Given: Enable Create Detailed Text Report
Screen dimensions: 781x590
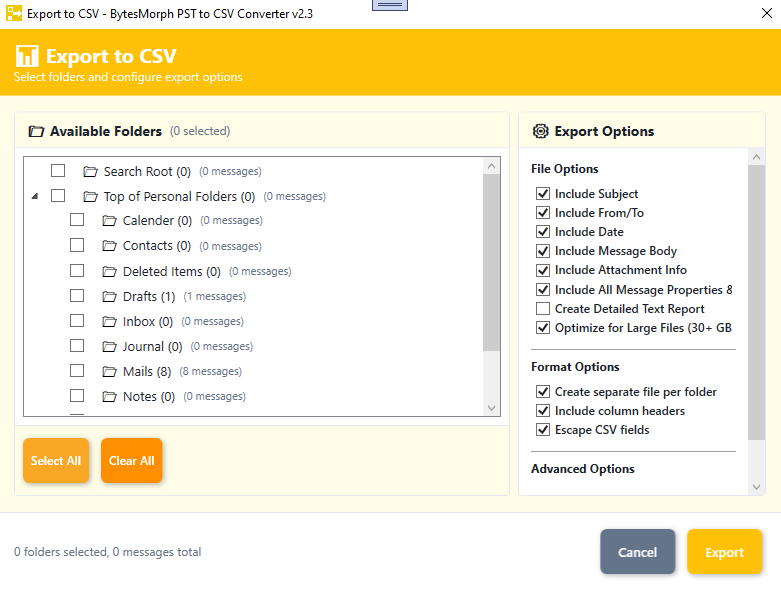Looking at the screenshot, I should tap(543, 309).
